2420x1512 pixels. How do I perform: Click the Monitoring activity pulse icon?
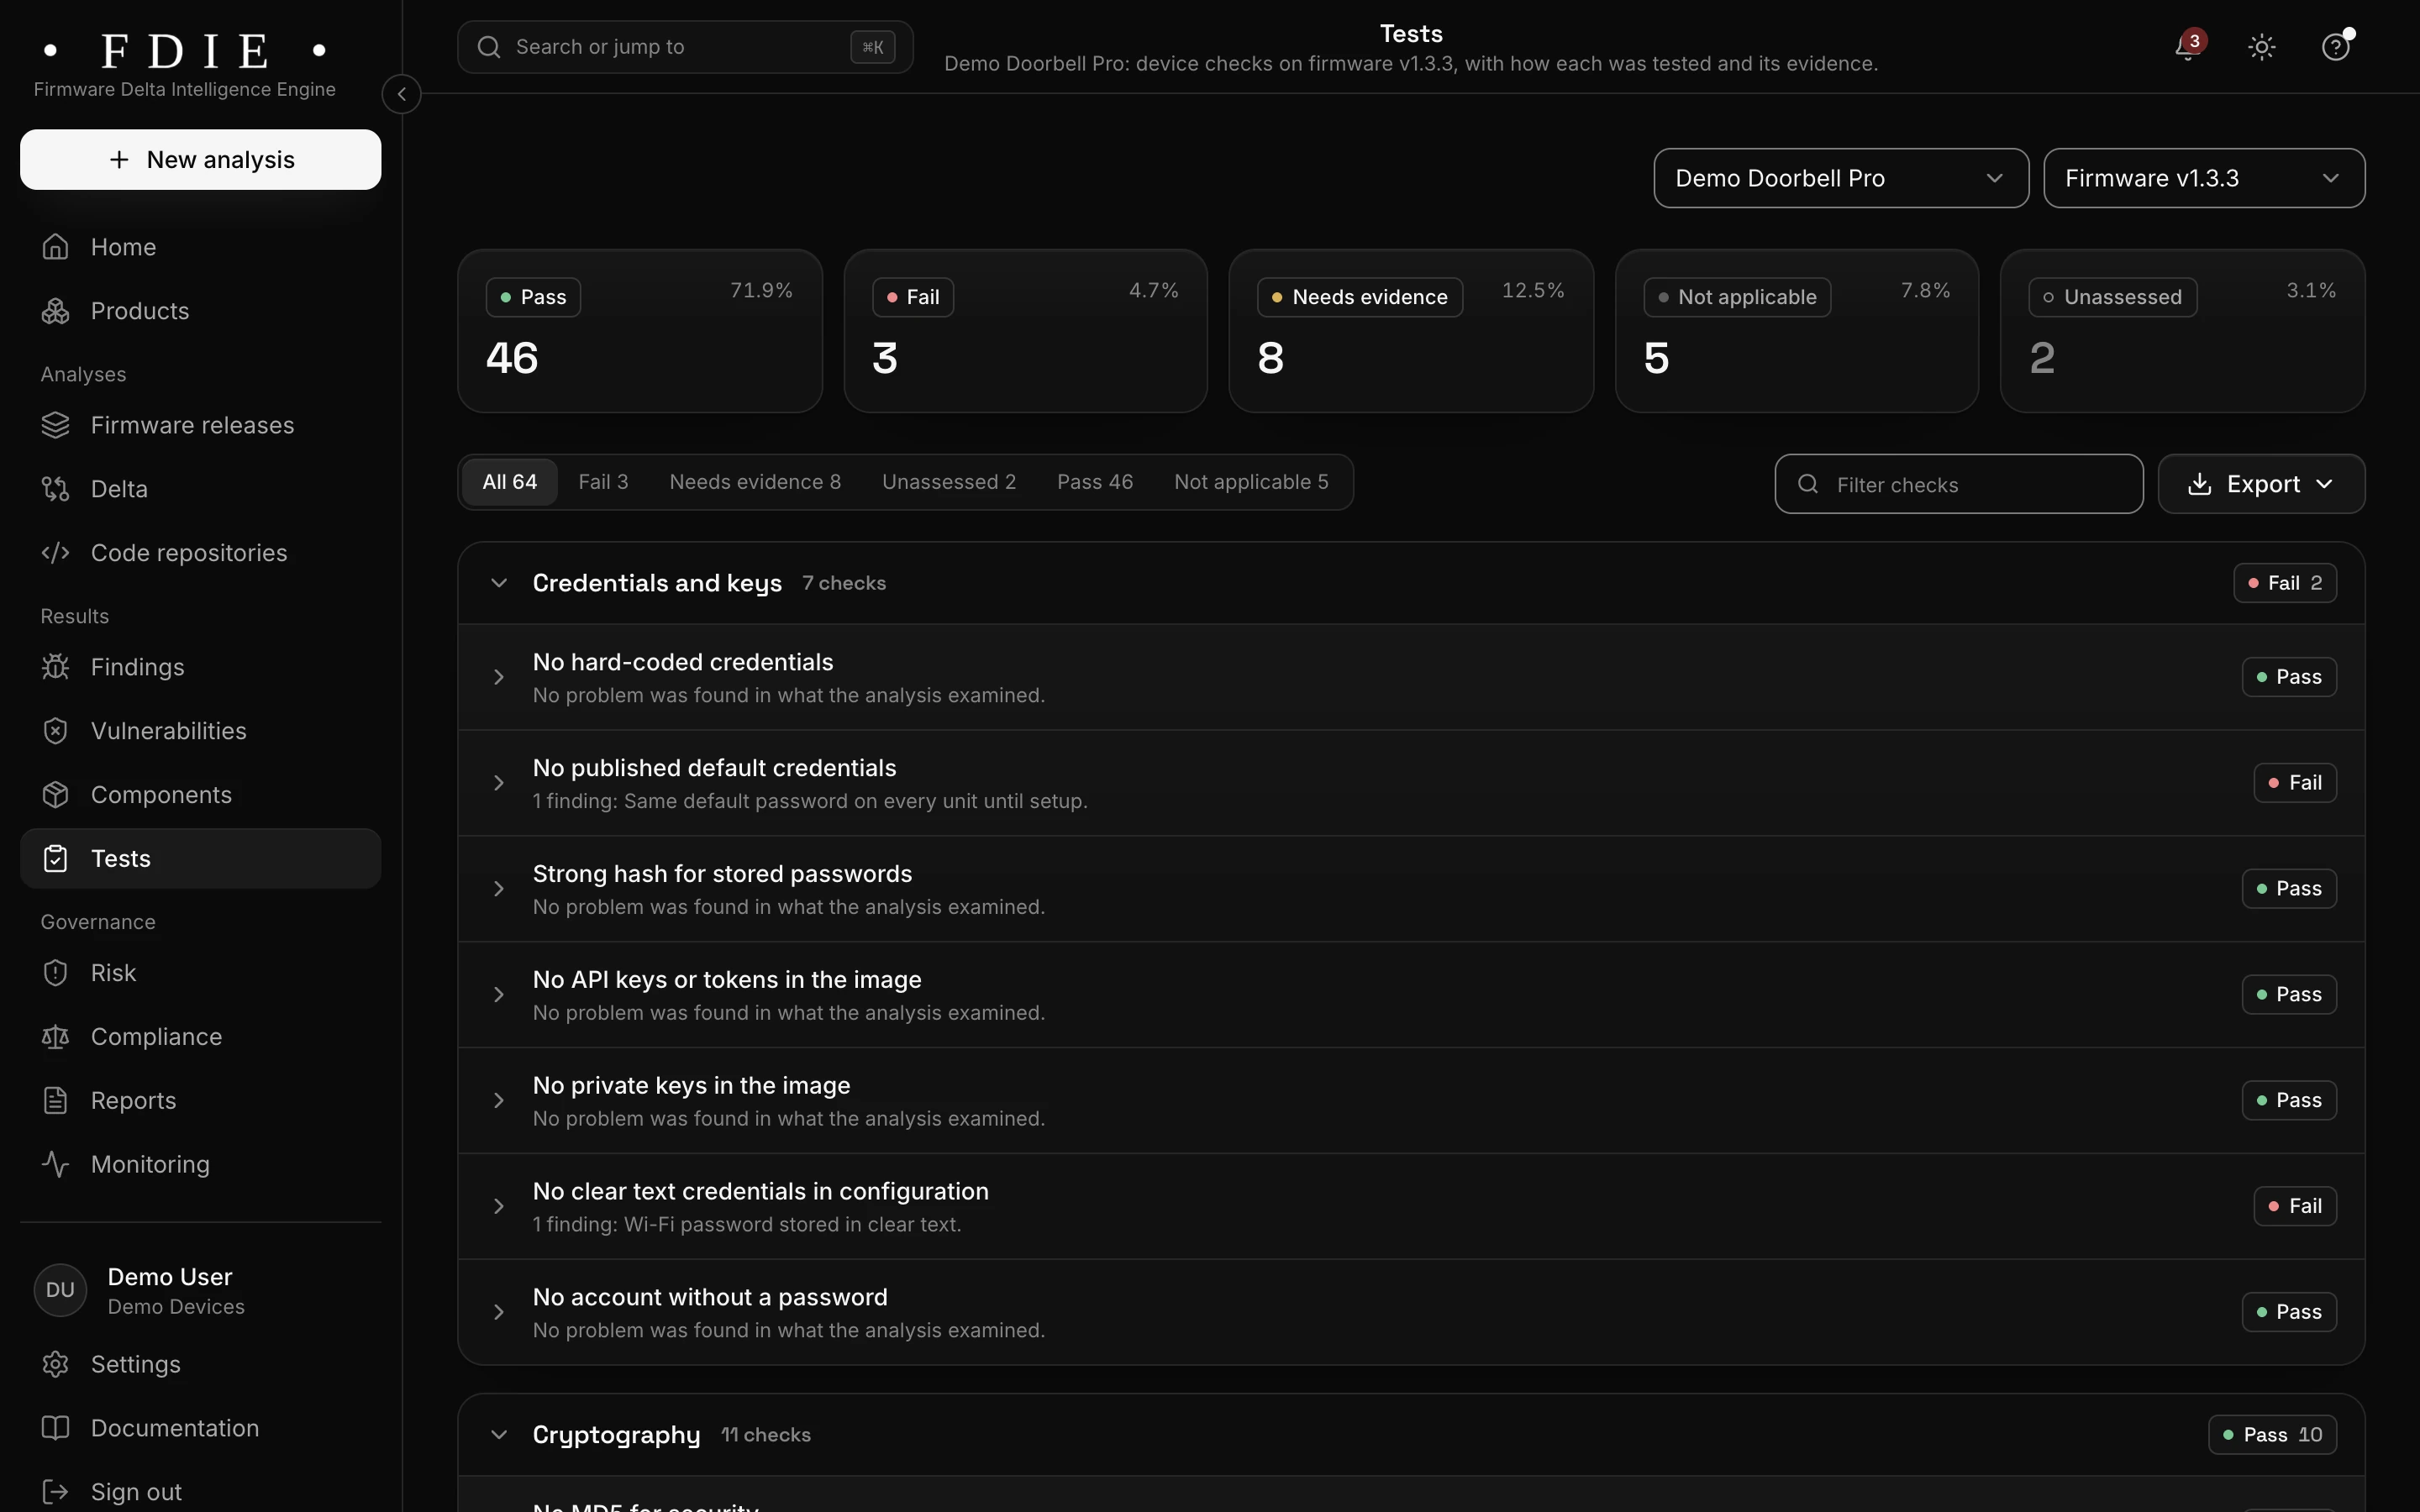pyautogui.click(x=55, y=1165)
